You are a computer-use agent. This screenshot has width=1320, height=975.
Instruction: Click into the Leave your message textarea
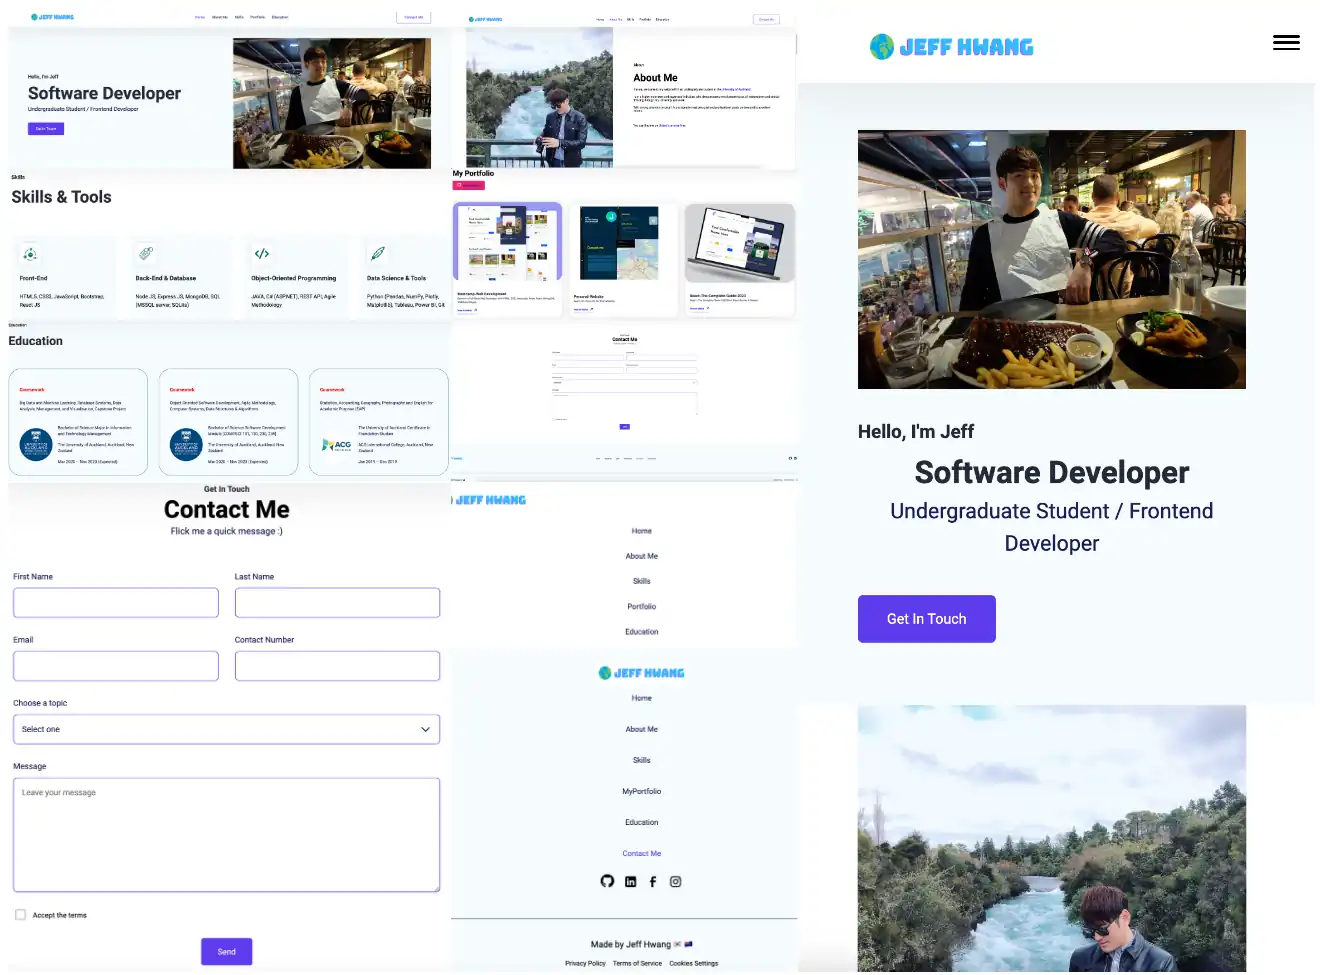[x=226, y=835]
